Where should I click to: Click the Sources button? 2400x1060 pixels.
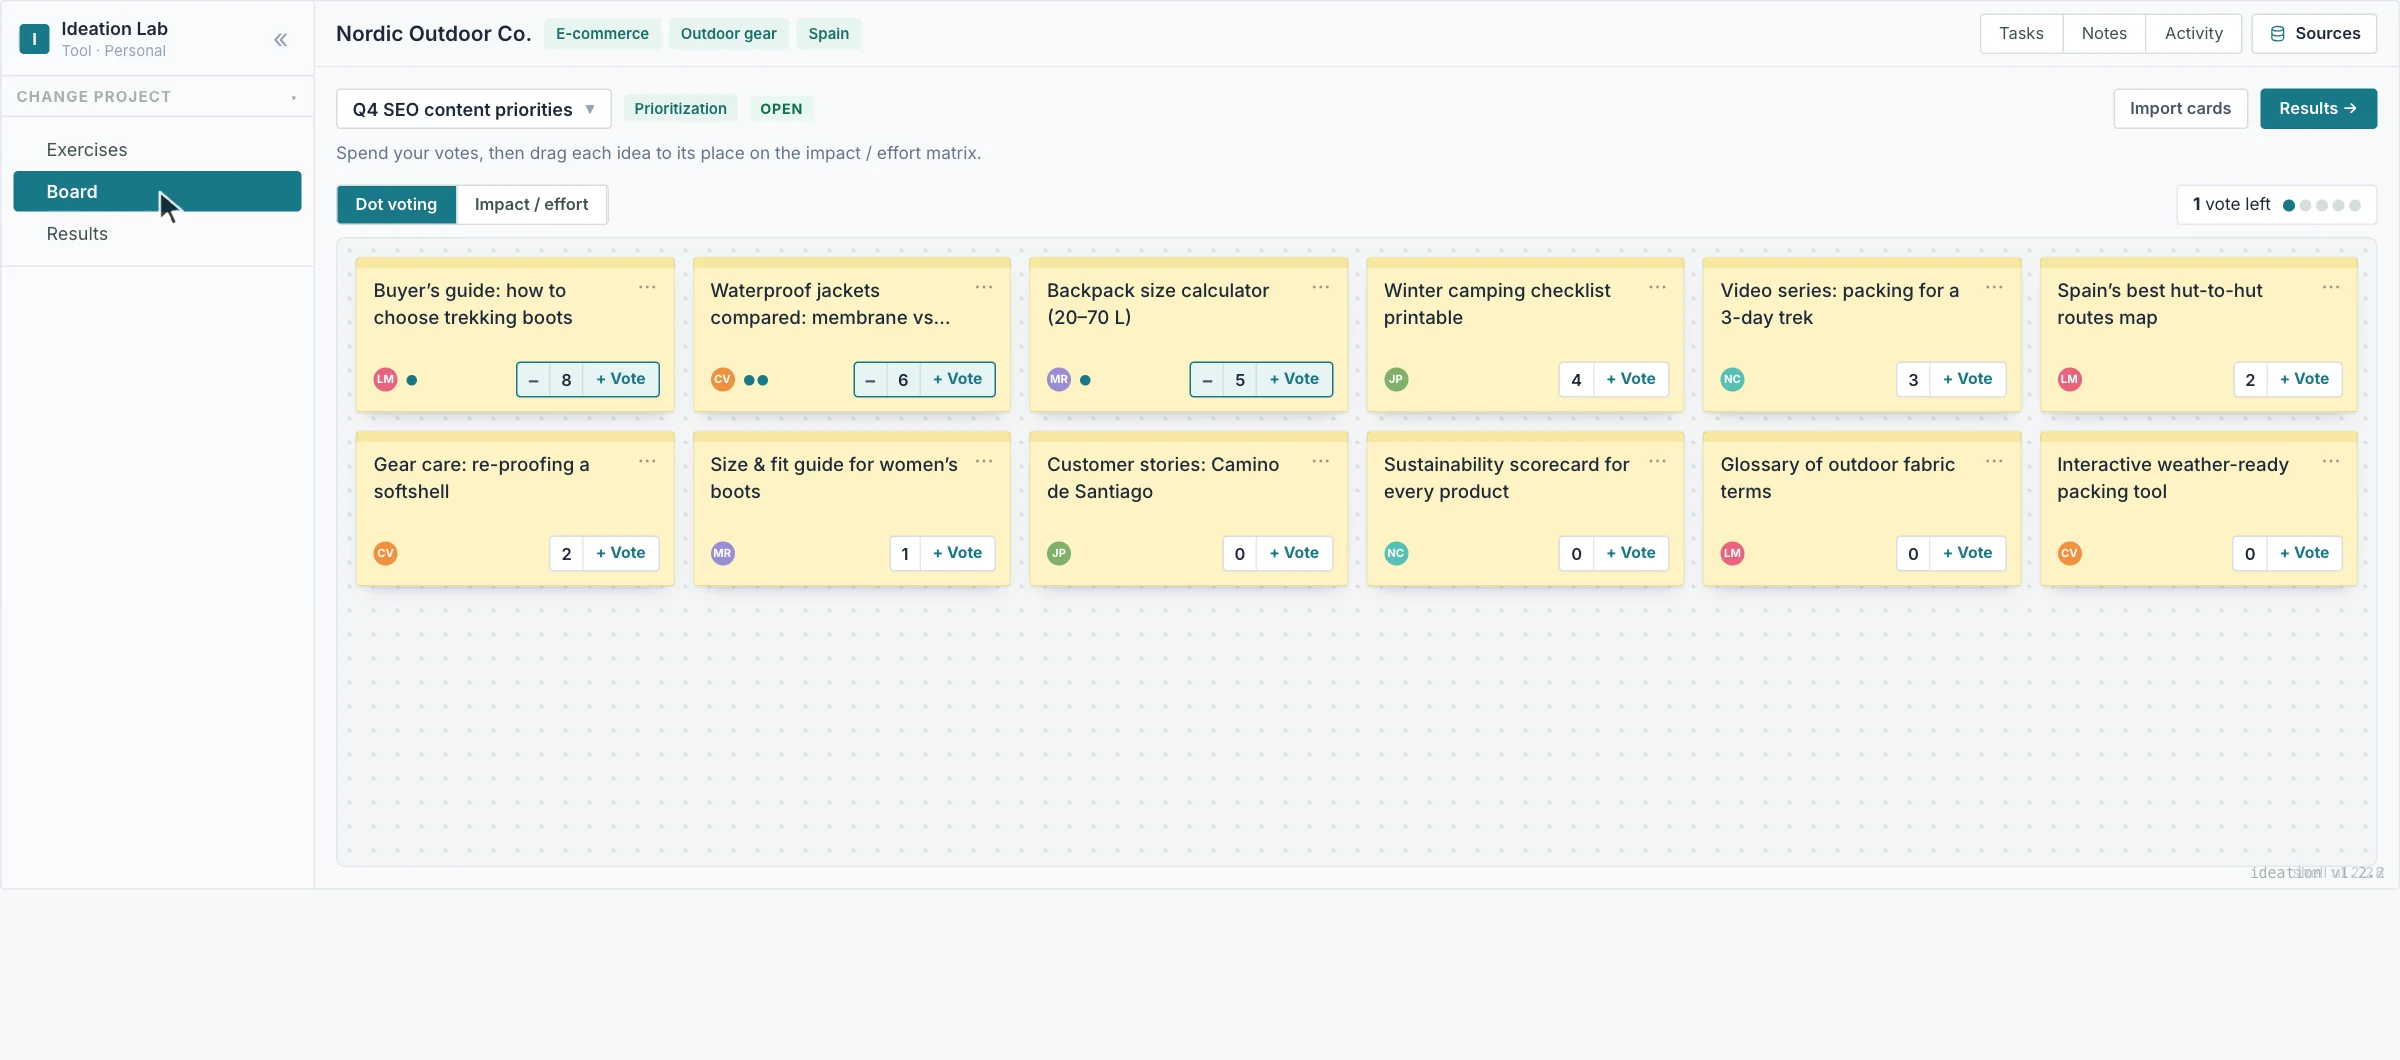coord(2314,34)
